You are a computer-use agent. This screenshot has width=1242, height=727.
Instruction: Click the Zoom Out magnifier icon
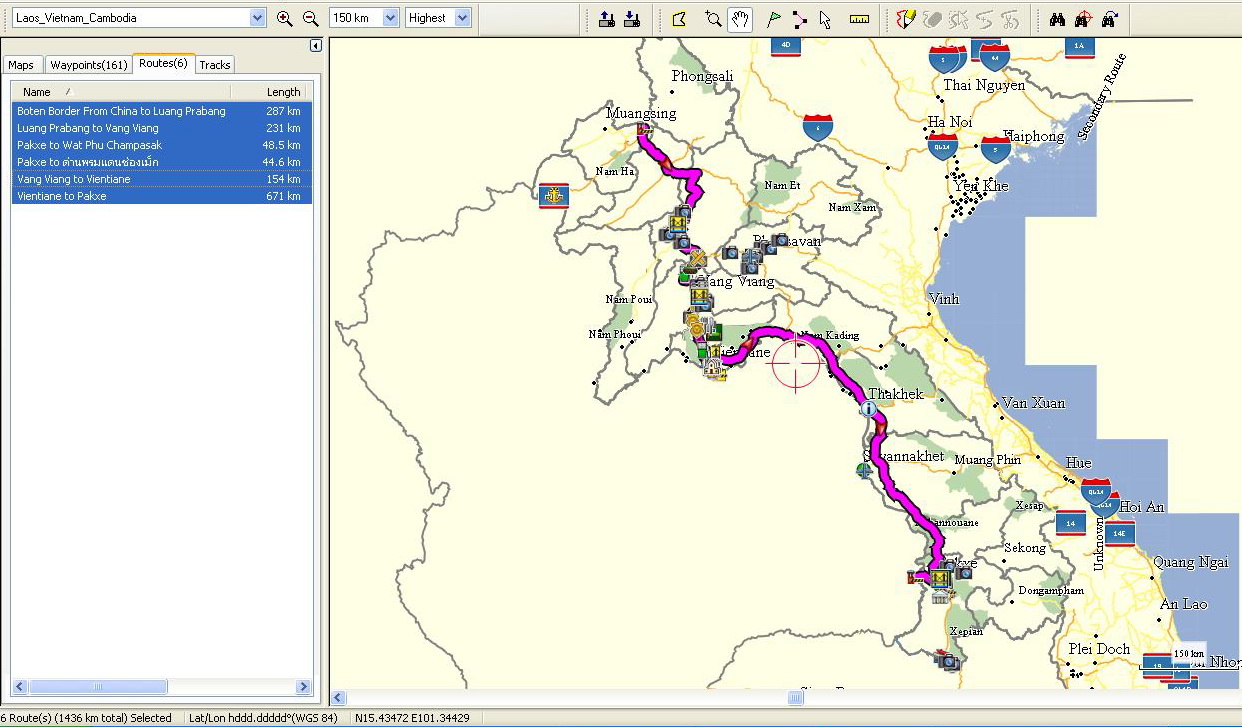tap(310, 18)
